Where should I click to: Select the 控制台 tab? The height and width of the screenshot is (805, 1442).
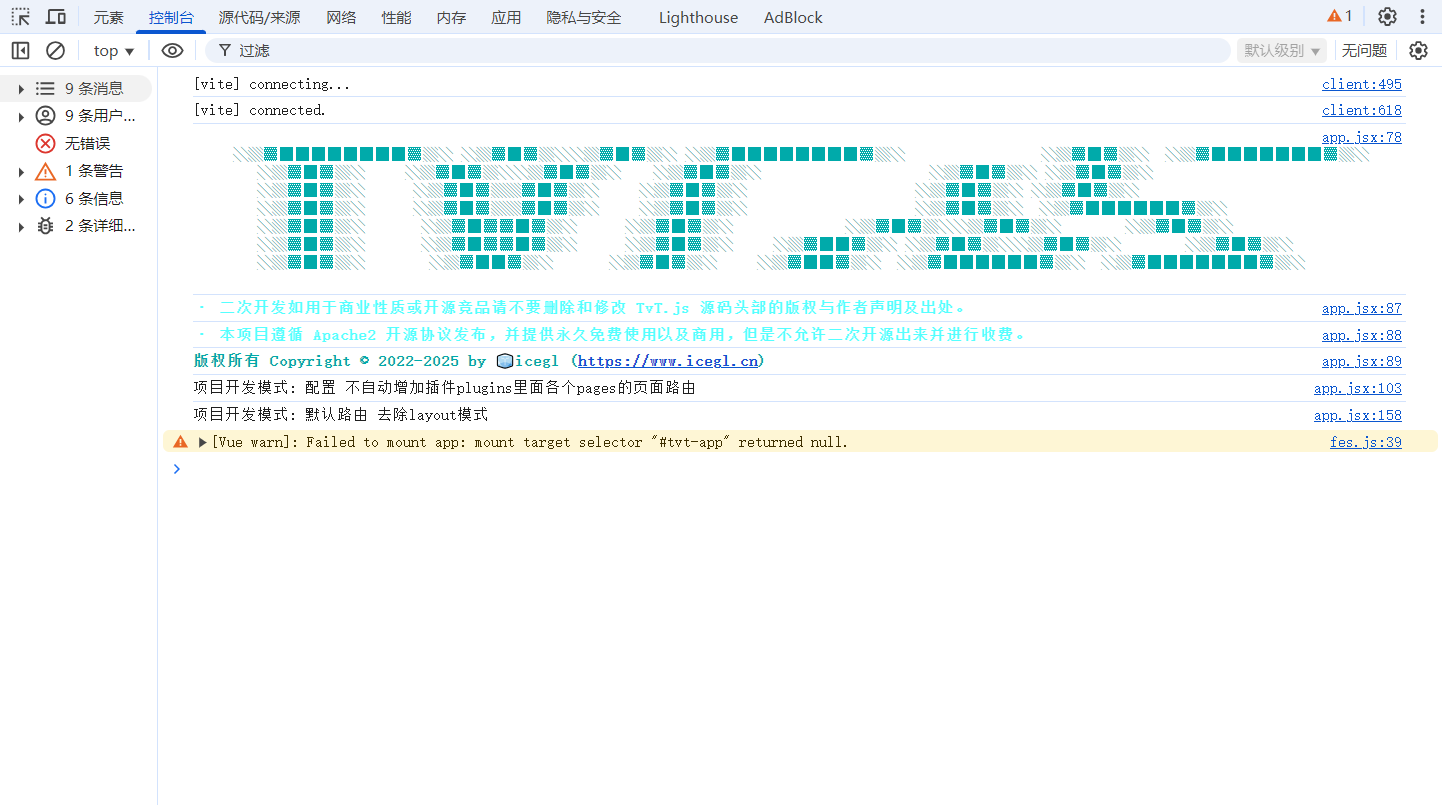(x=171, y=18)
